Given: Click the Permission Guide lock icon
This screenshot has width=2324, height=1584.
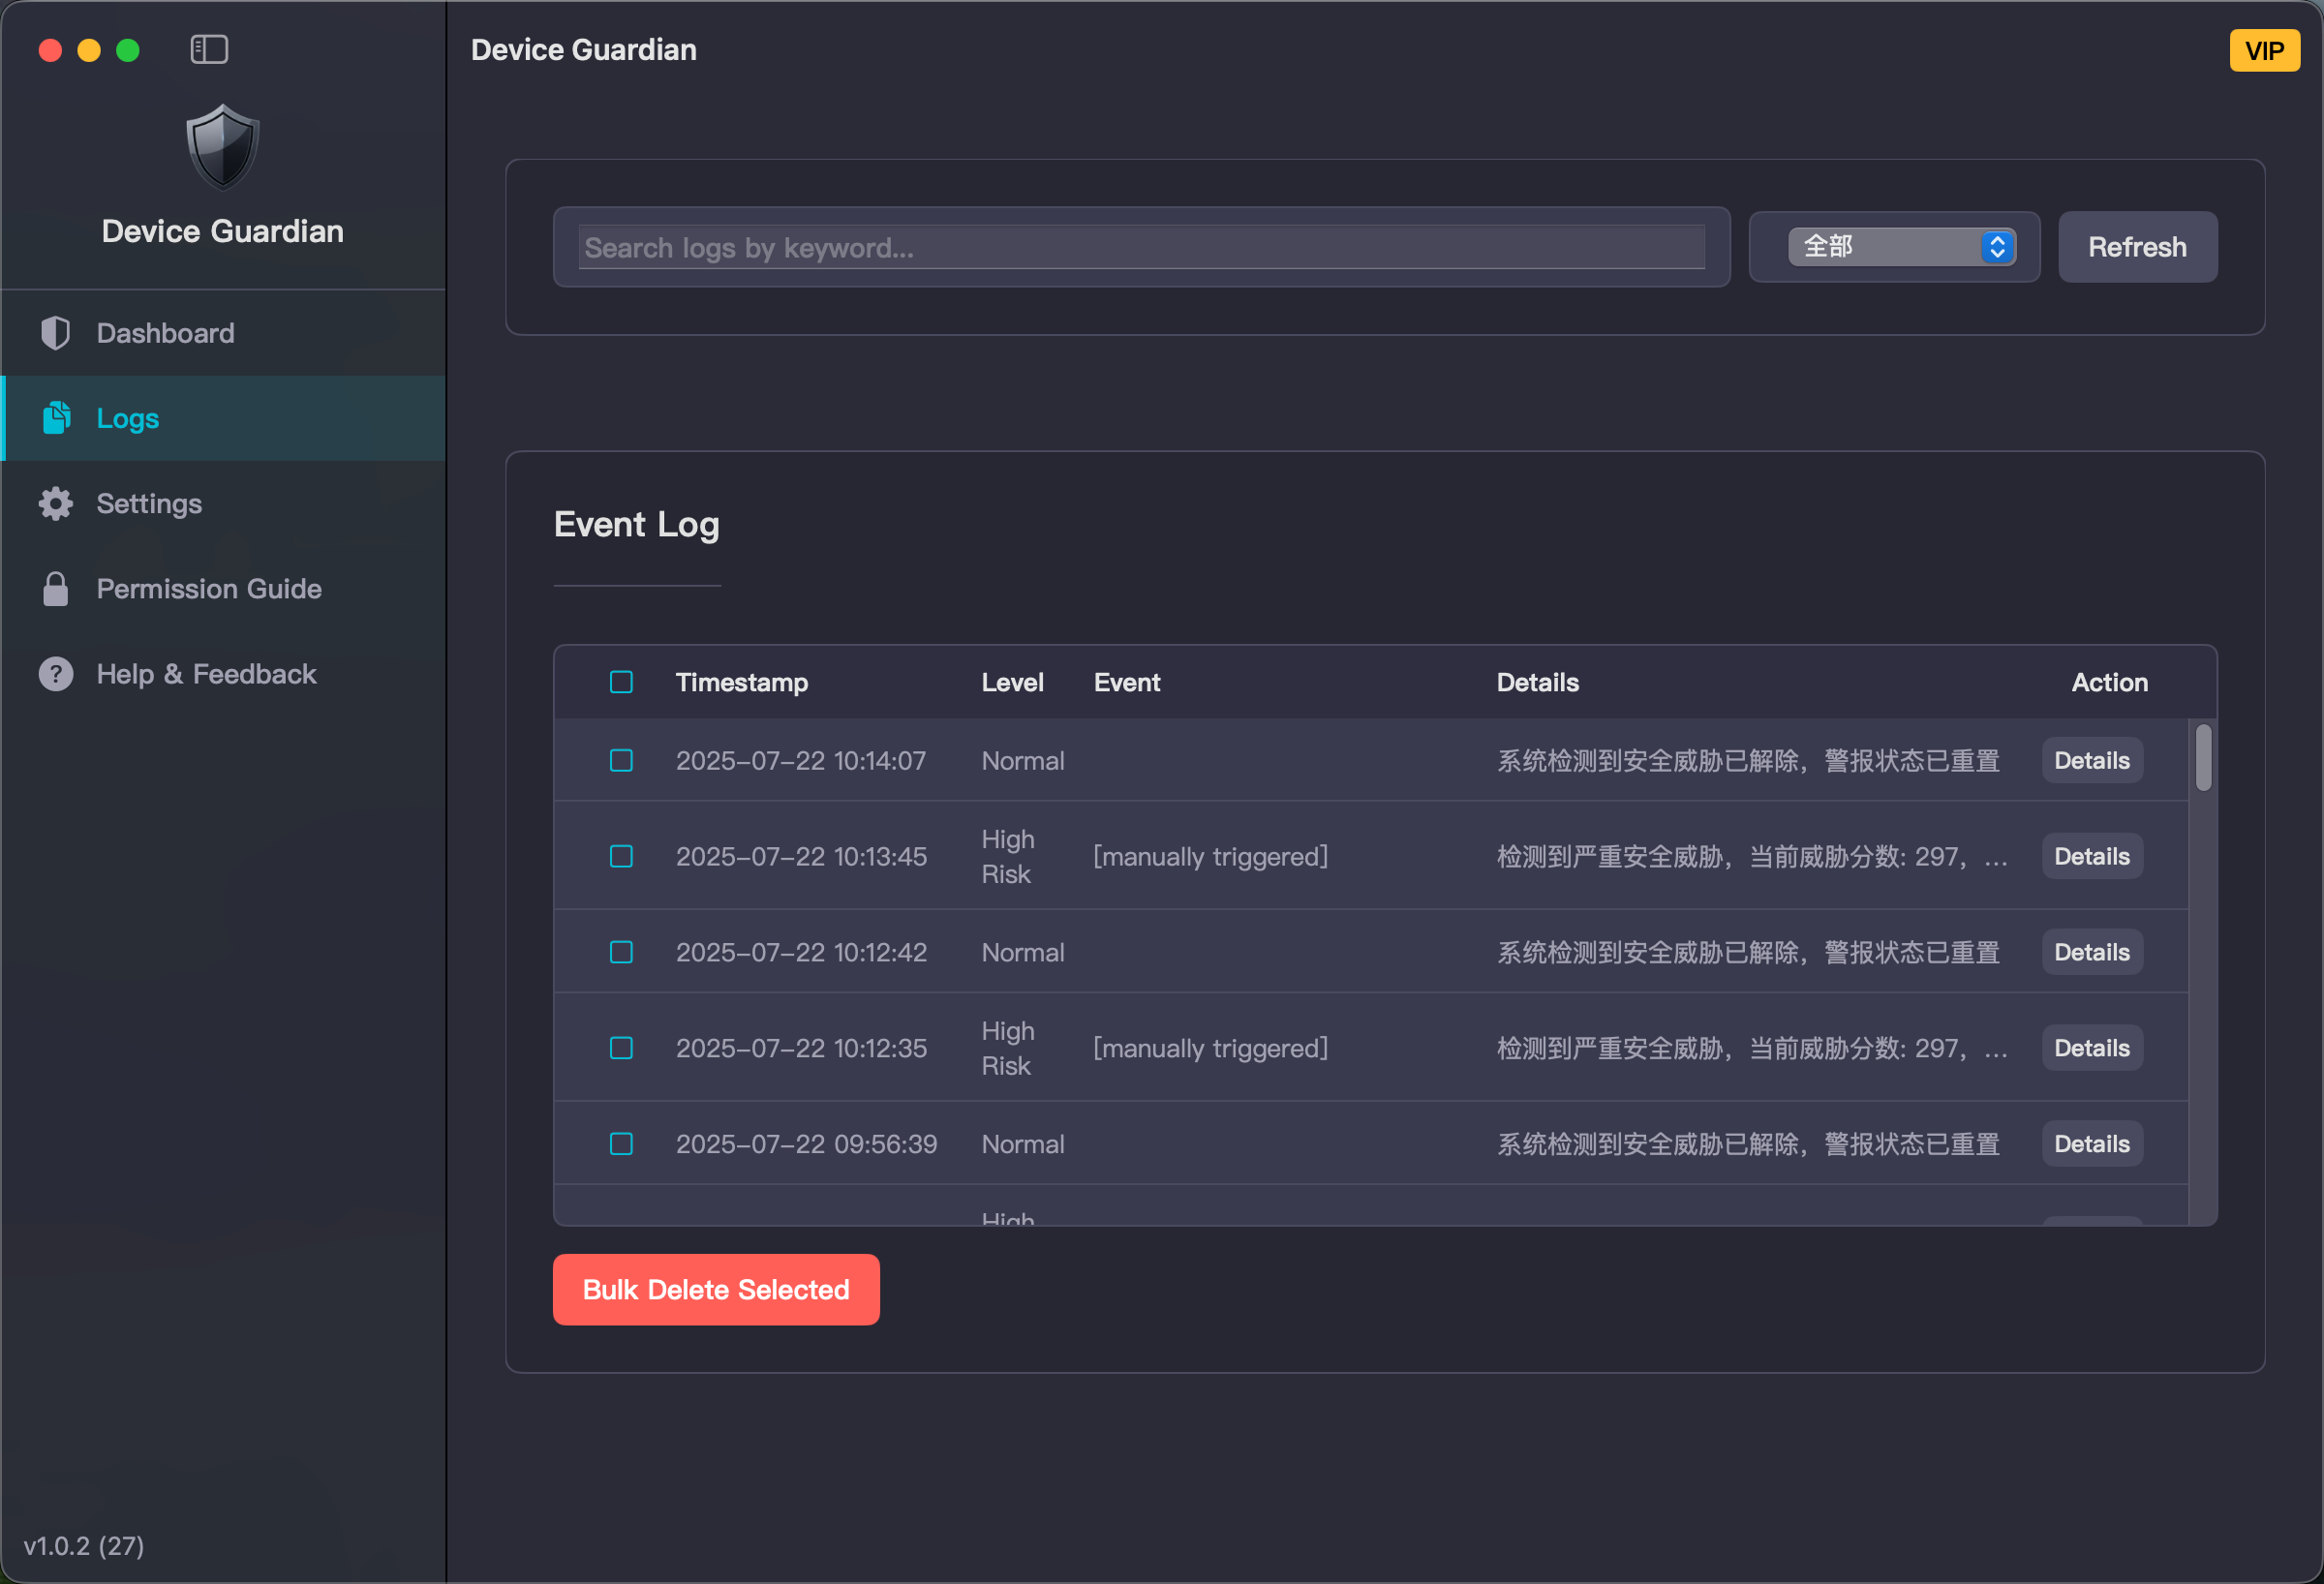Looking at the screenshot, I should [56, 589].
